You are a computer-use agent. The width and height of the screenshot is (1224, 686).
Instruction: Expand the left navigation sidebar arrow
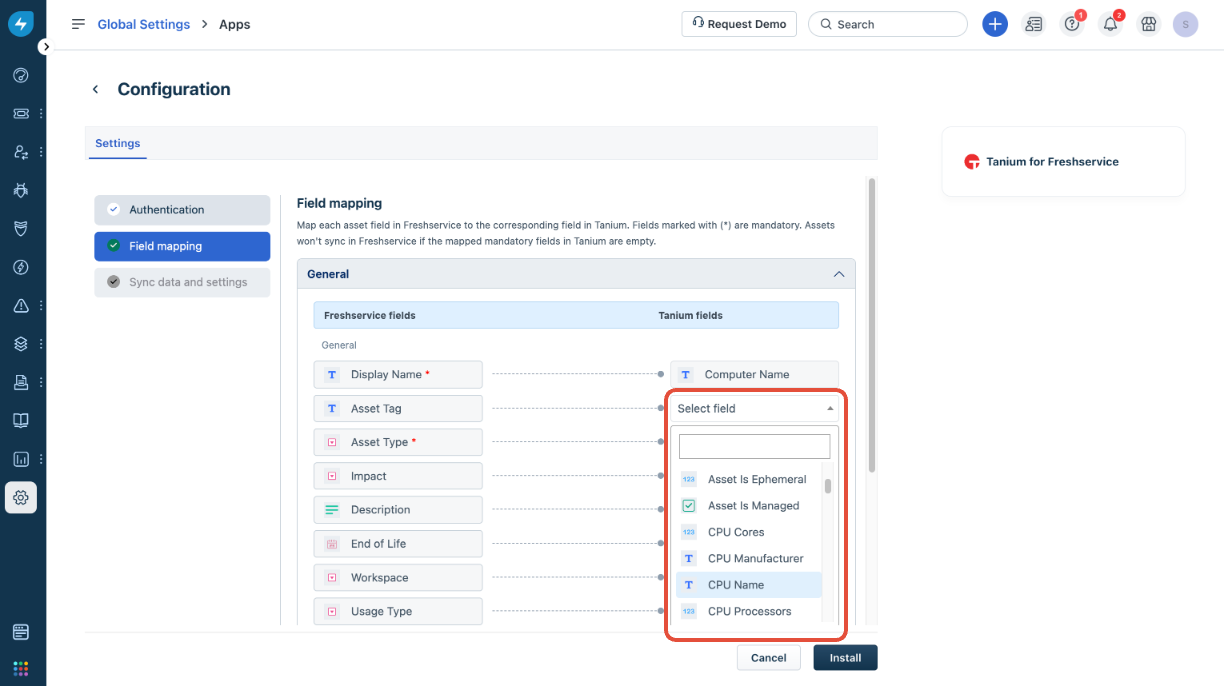(x=45, y=47)
